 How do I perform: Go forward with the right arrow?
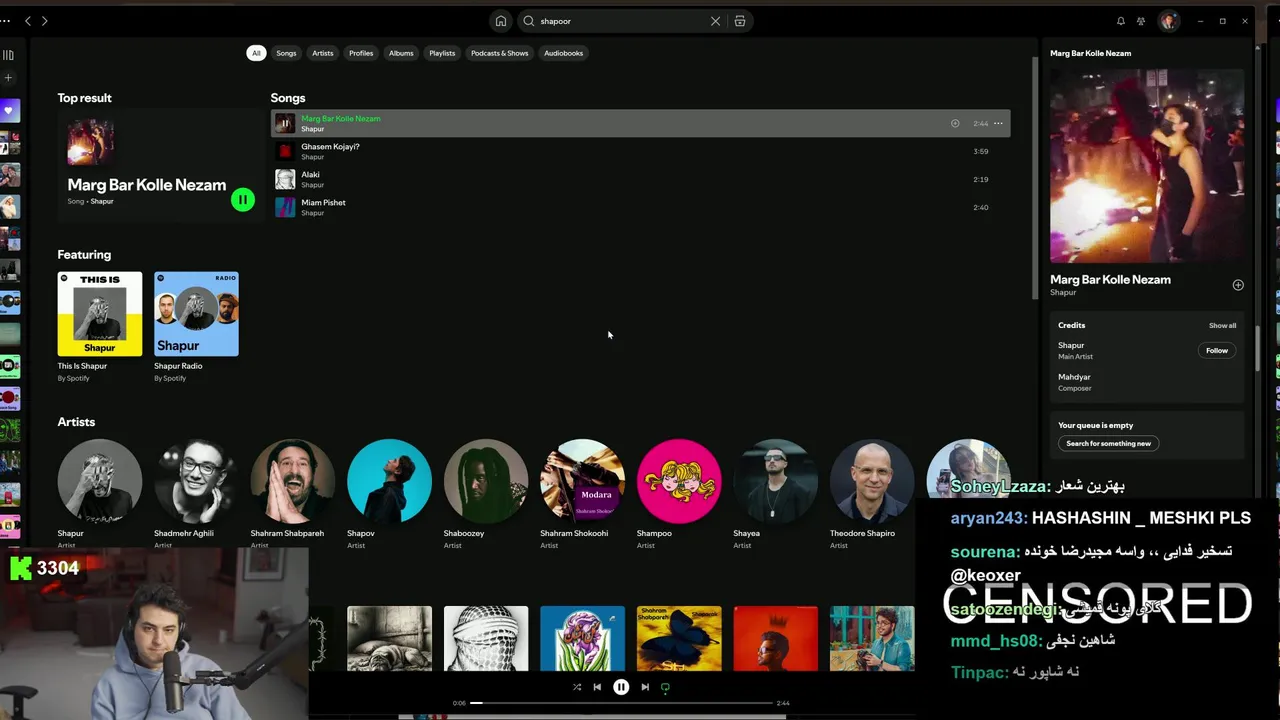(44, 21)
